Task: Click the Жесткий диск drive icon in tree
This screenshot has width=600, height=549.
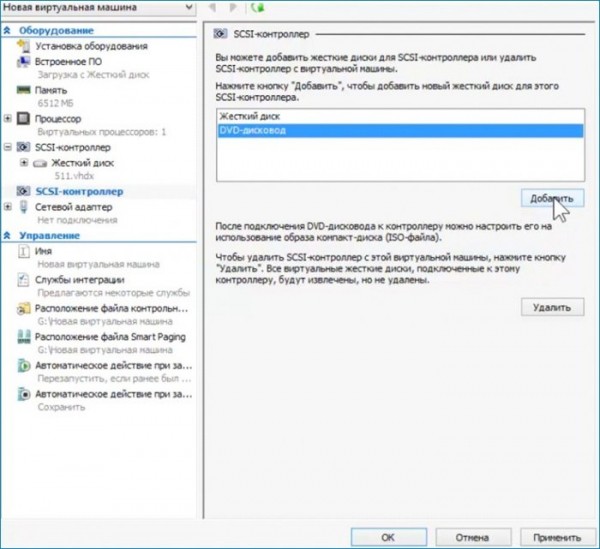Action: 40,163
